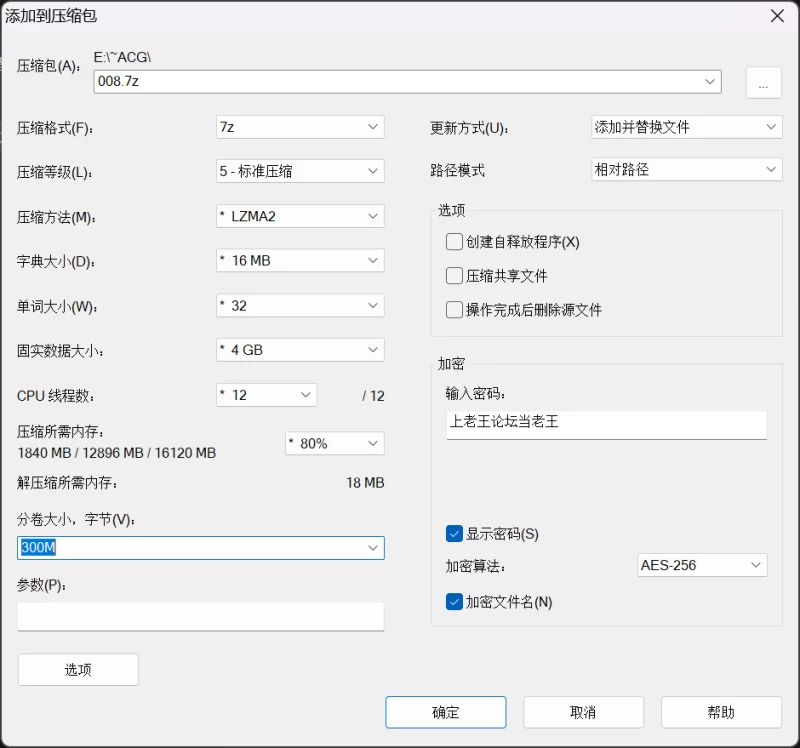Image resolution: width=800 pixels, height=748 pixels.
Task: Enable 操作完成后删除源文件 checkbox
Action: coord(454,310)
